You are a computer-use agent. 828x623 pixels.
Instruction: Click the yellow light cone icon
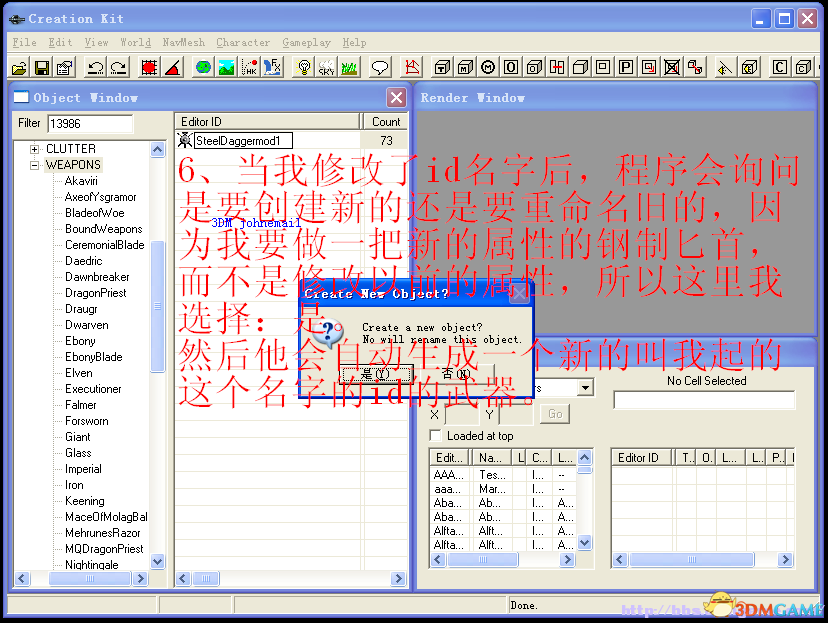(724, 68)
